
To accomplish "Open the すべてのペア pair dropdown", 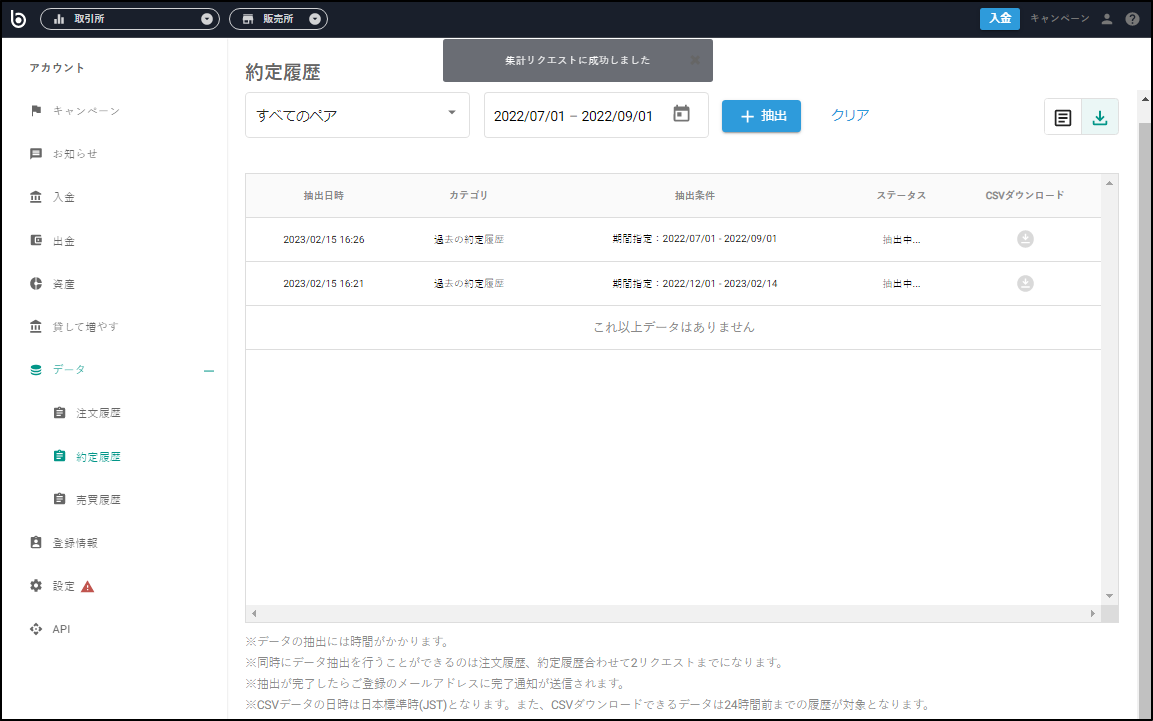I will [357, 115].
